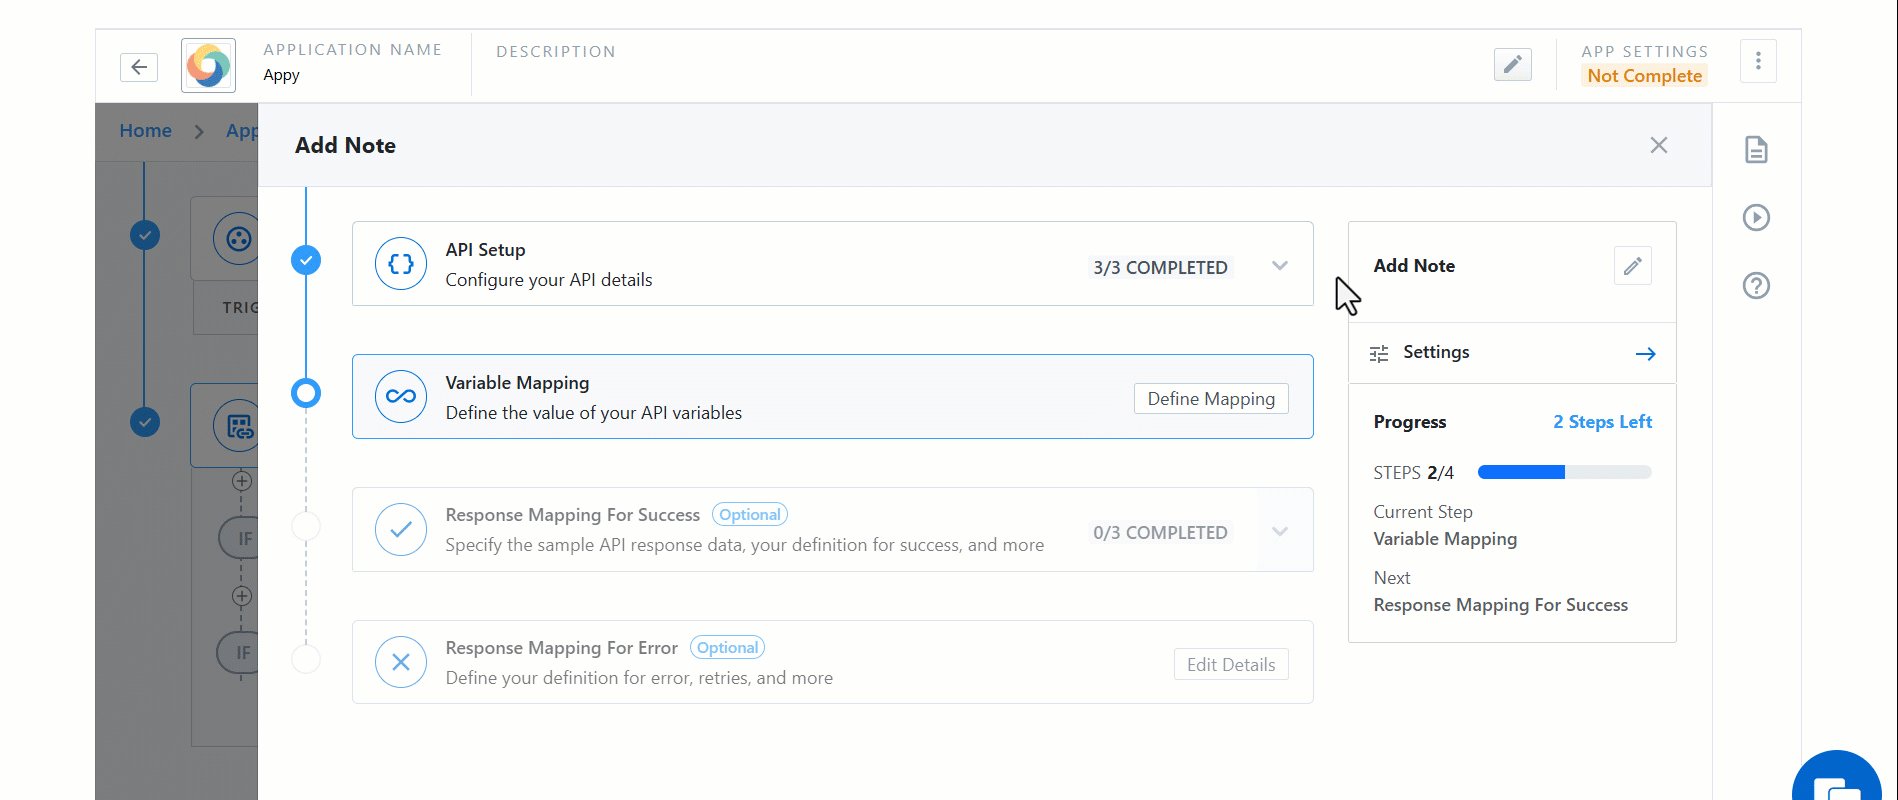Click the upper IF node in flow

coord(240,538)
